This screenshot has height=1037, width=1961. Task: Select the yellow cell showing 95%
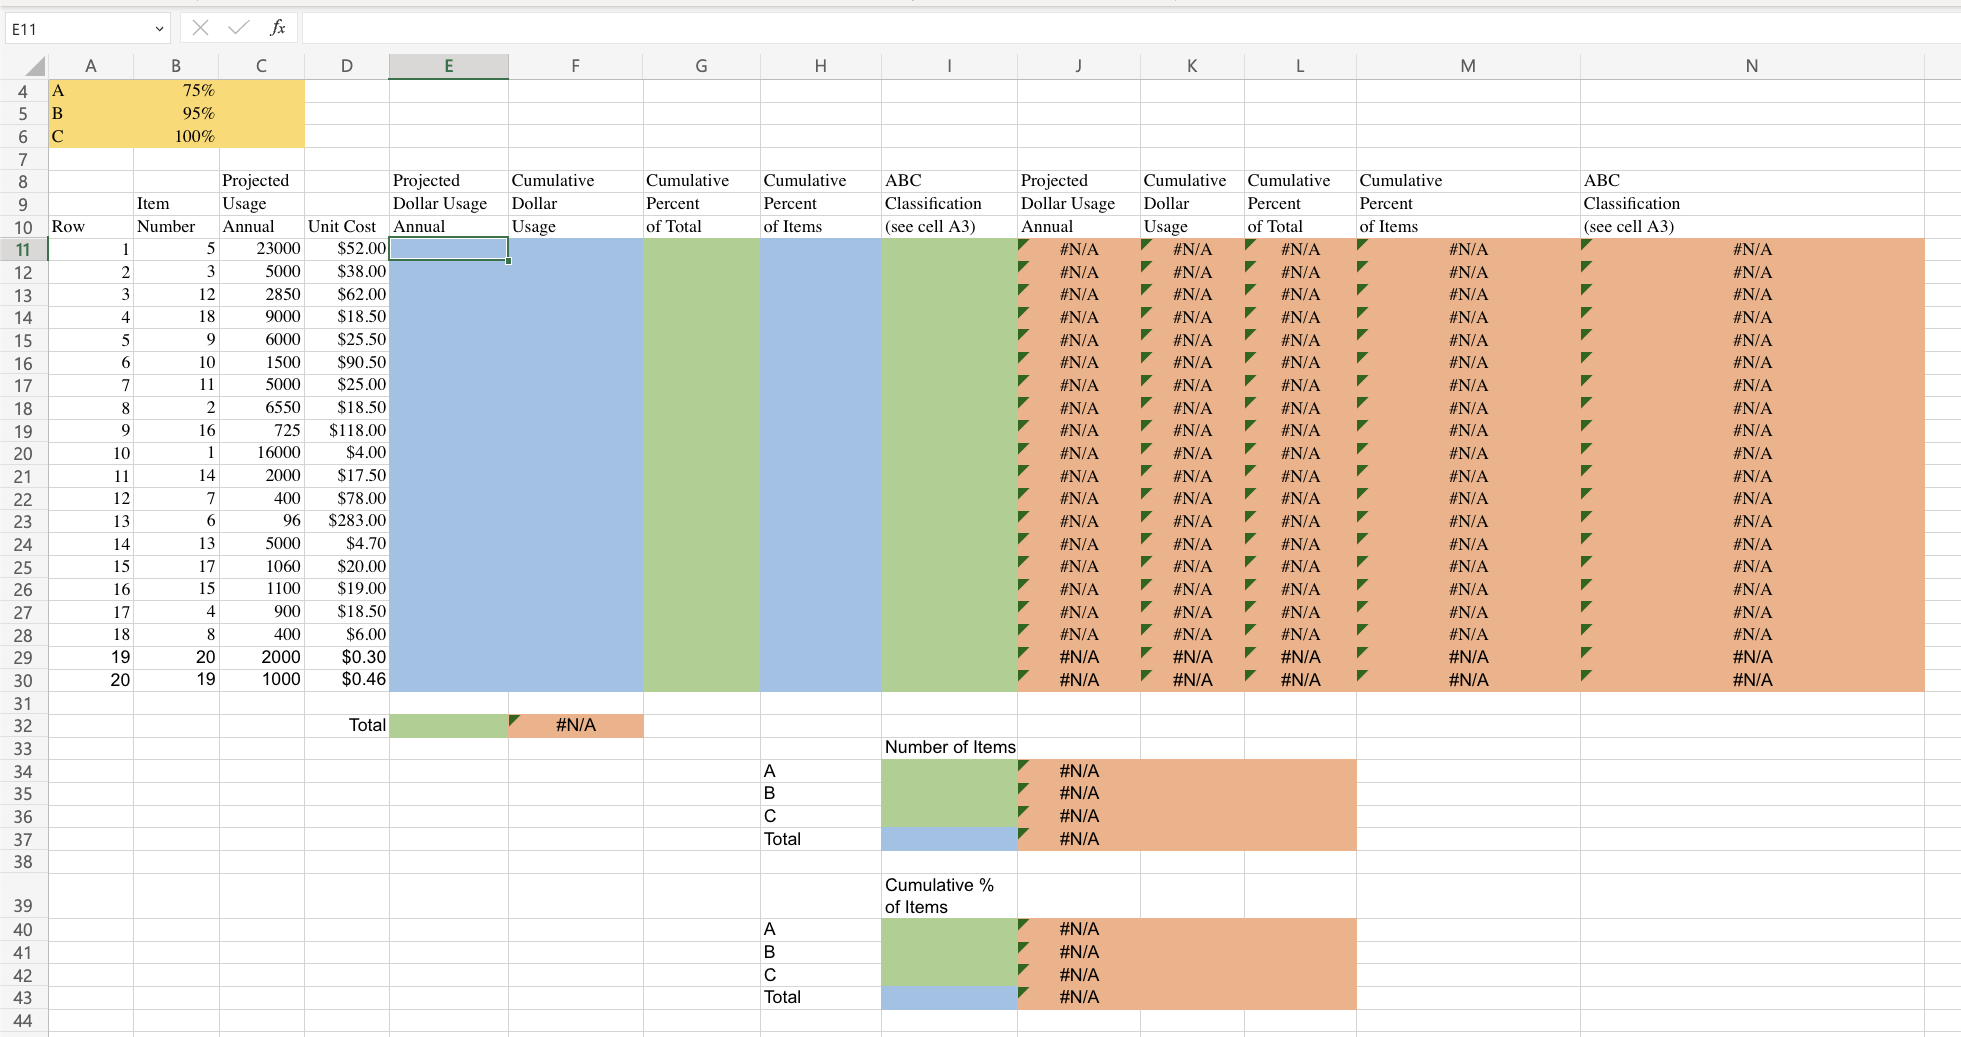point(175,113)
